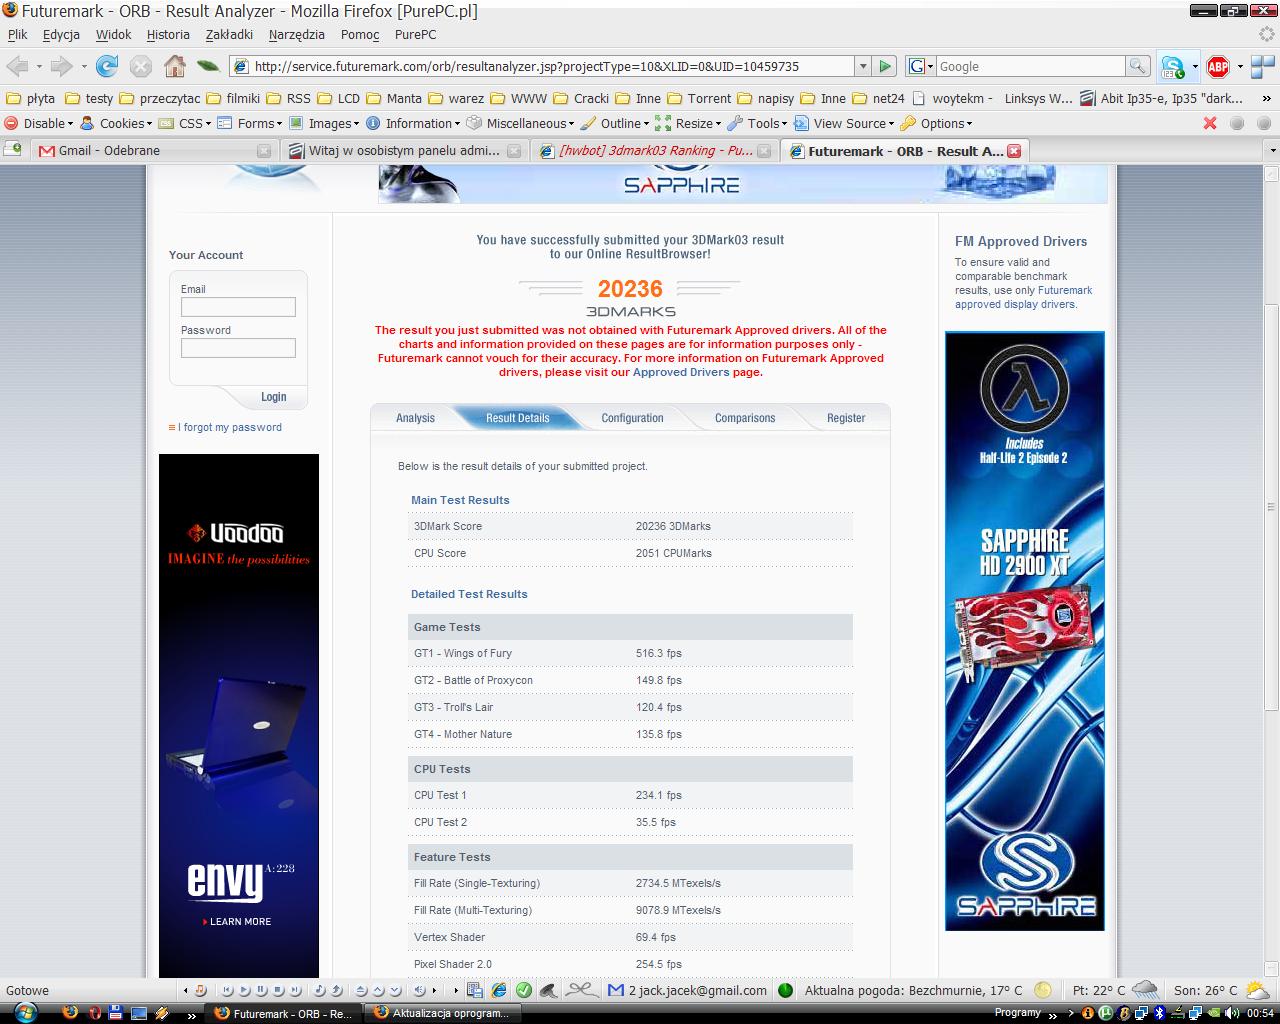The image size is (1280, 1024).
Task: Click the Firefox quick launch icon in the taskbar
Action: click(x=69, y=1012)
